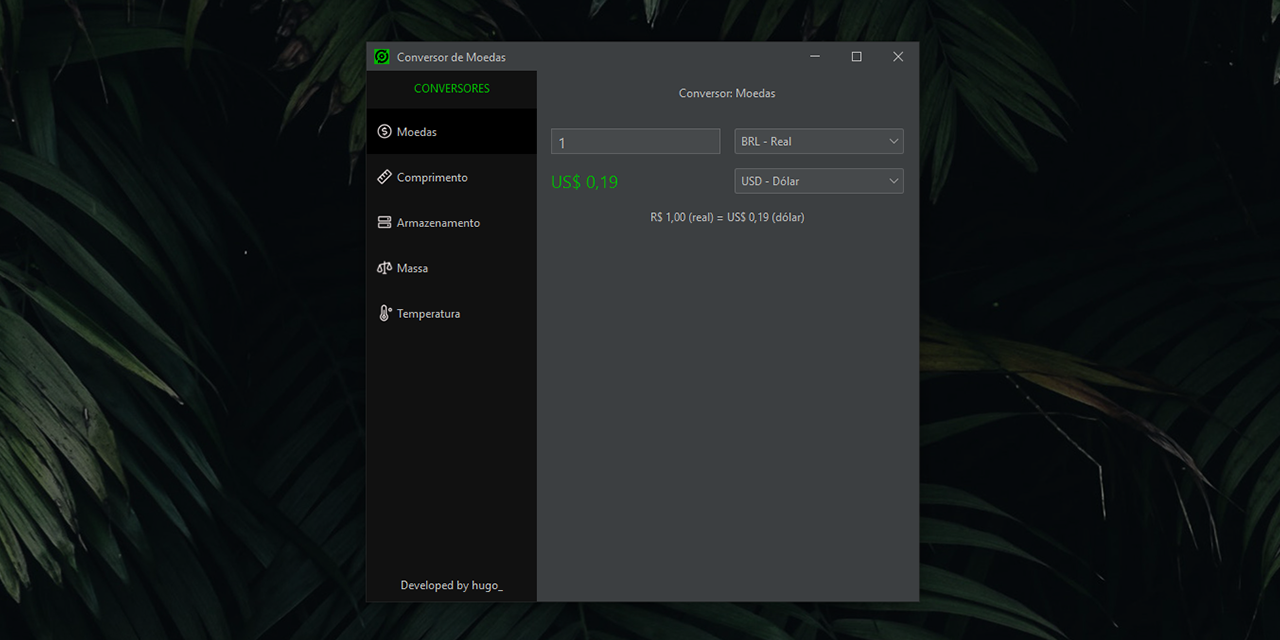The height and width of the screenshot is (640, 1280).
Task: Minimize the Conversor de Moedas window
Action: point(815,57)
